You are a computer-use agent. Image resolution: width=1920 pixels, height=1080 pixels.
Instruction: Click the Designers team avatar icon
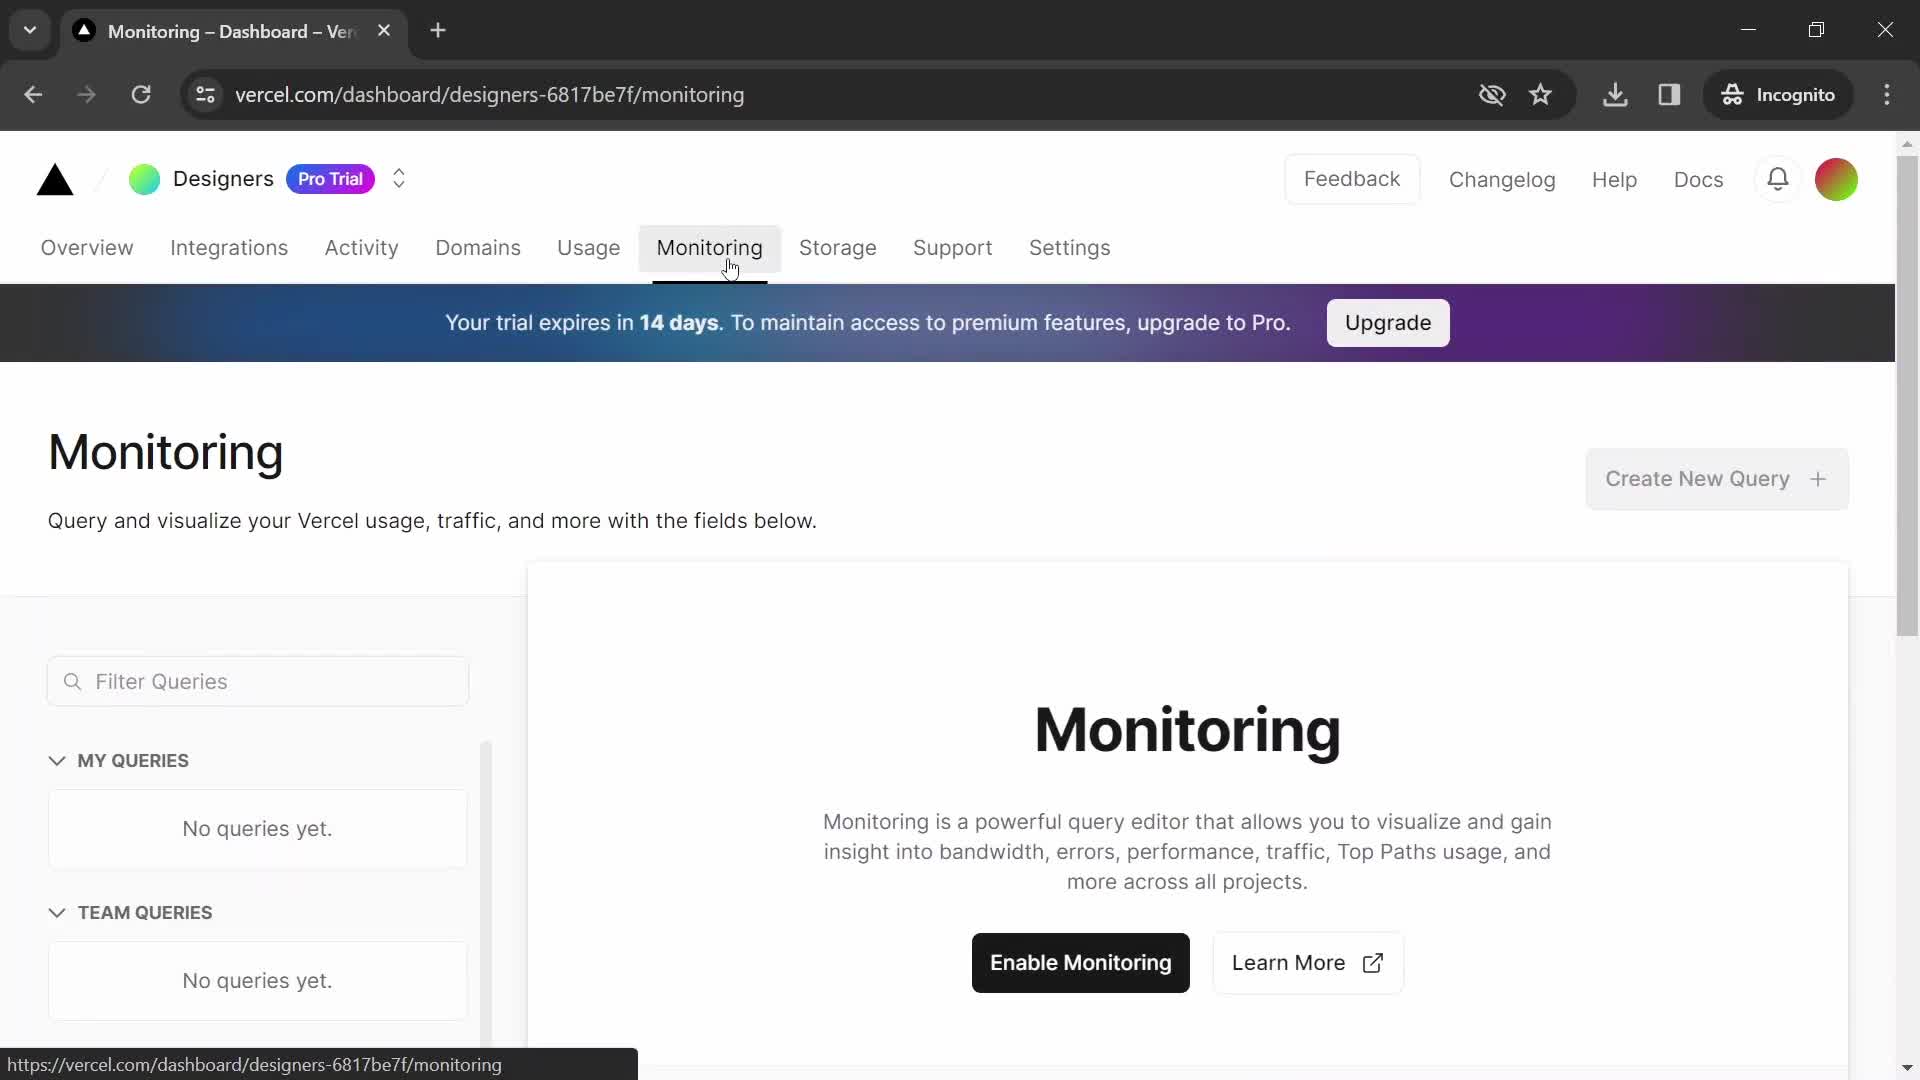coord(144,178)
